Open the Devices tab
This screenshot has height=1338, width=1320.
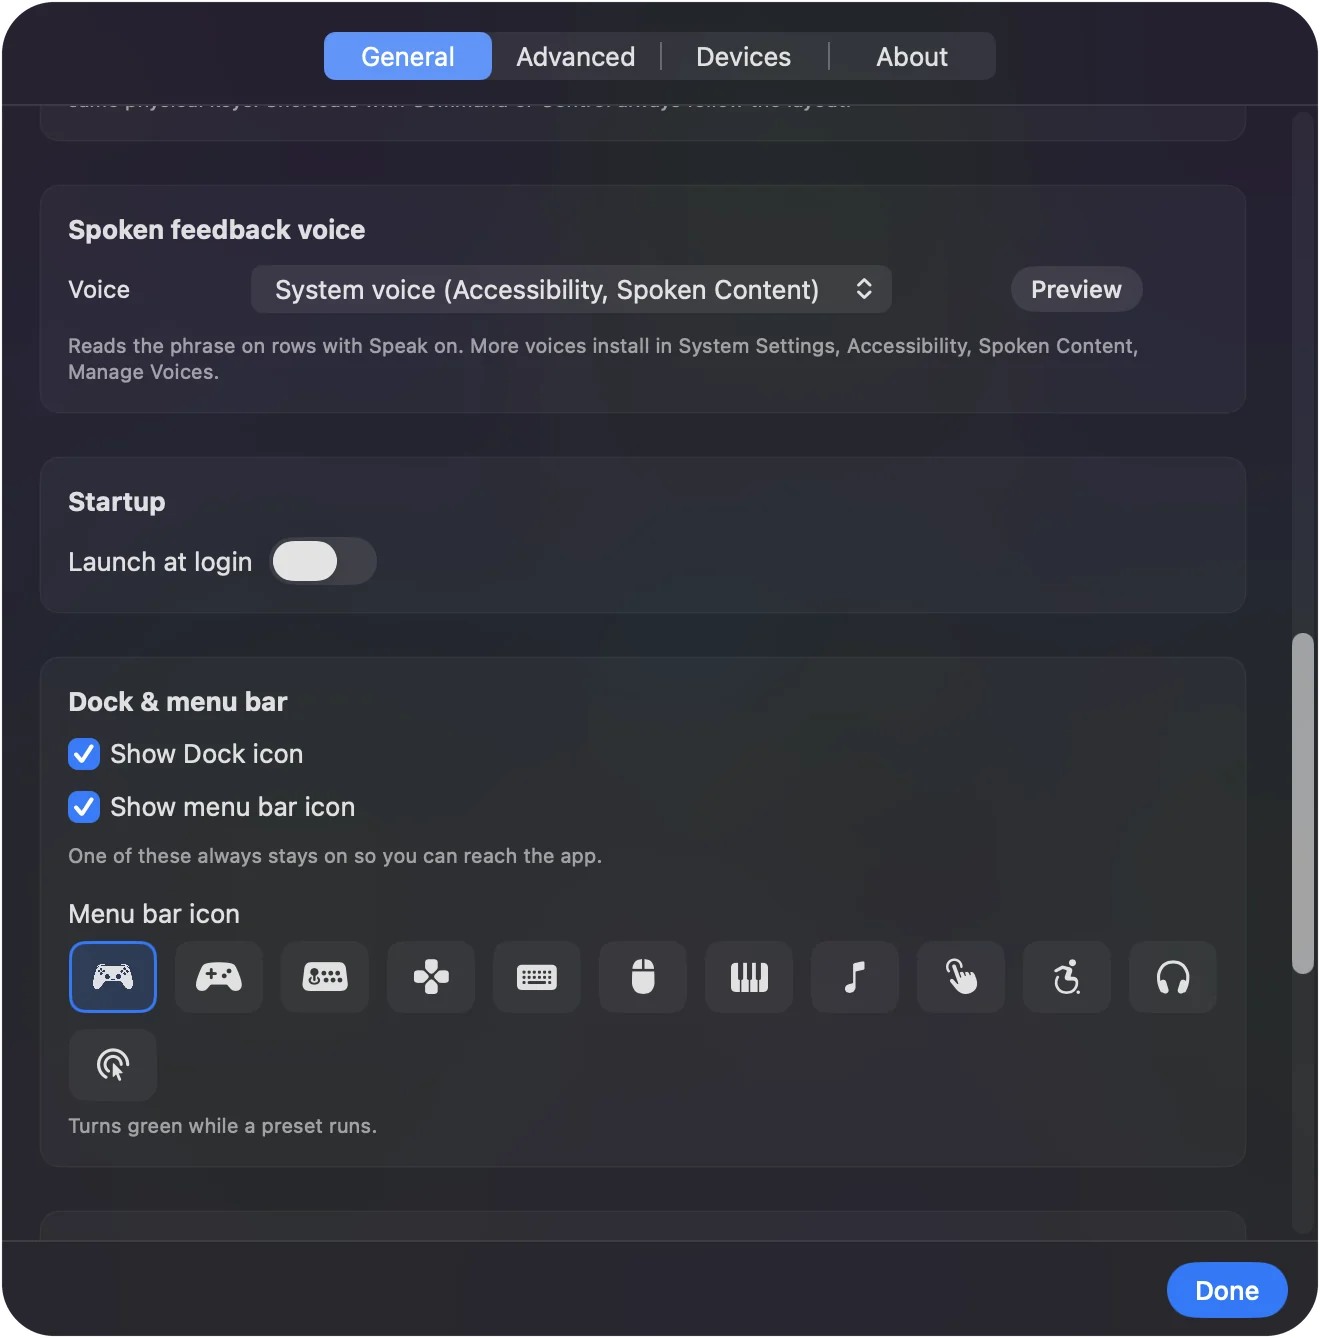coord(744,56)
